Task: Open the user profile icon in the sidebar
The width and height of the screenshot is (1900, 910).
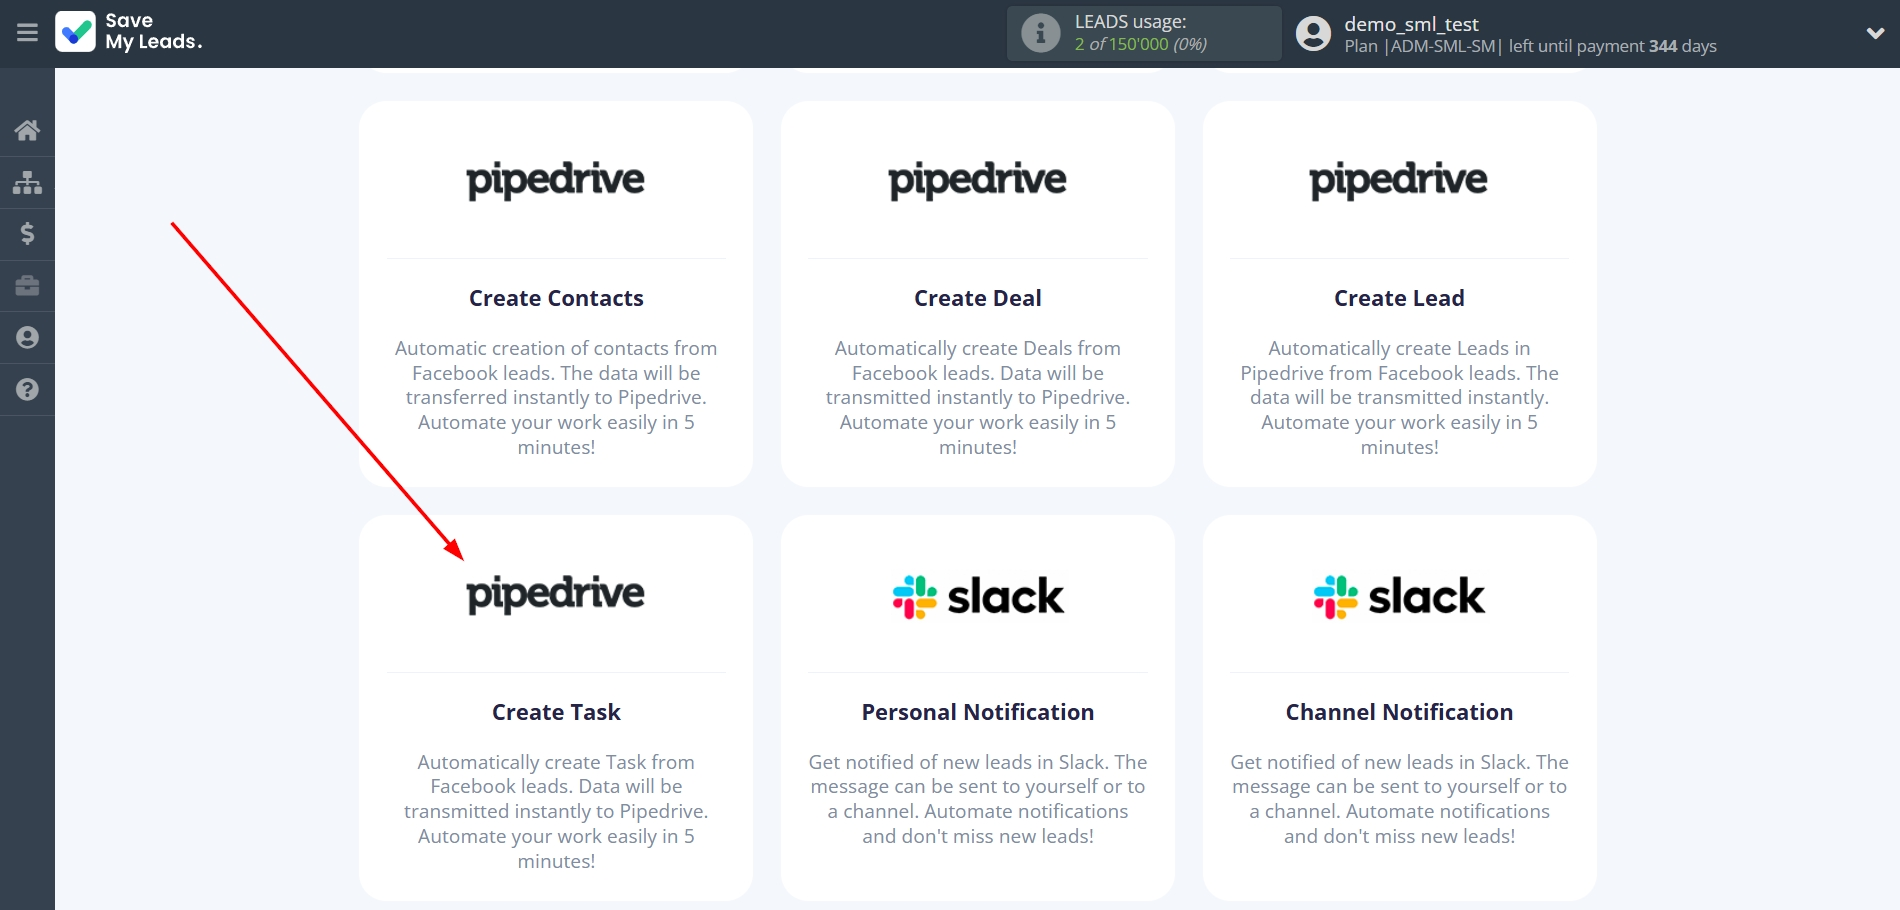Action: [x=27, y=338]
